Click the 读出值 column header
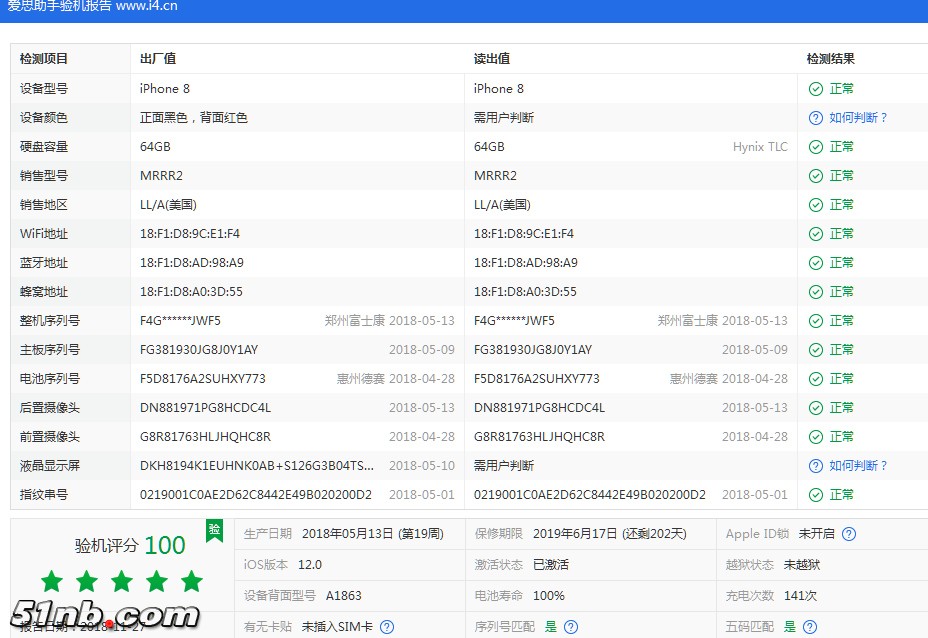Viewport: 928px width, 638px height. (x=492, y=59)
